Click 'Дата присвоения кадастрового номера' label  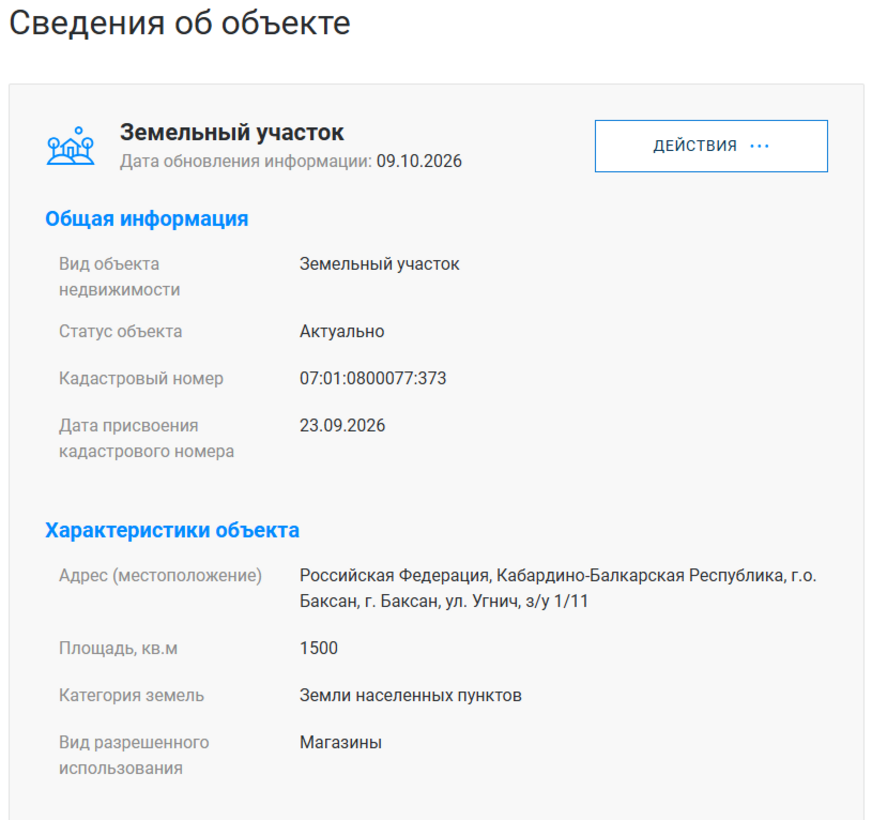click(x=146, y=438)
